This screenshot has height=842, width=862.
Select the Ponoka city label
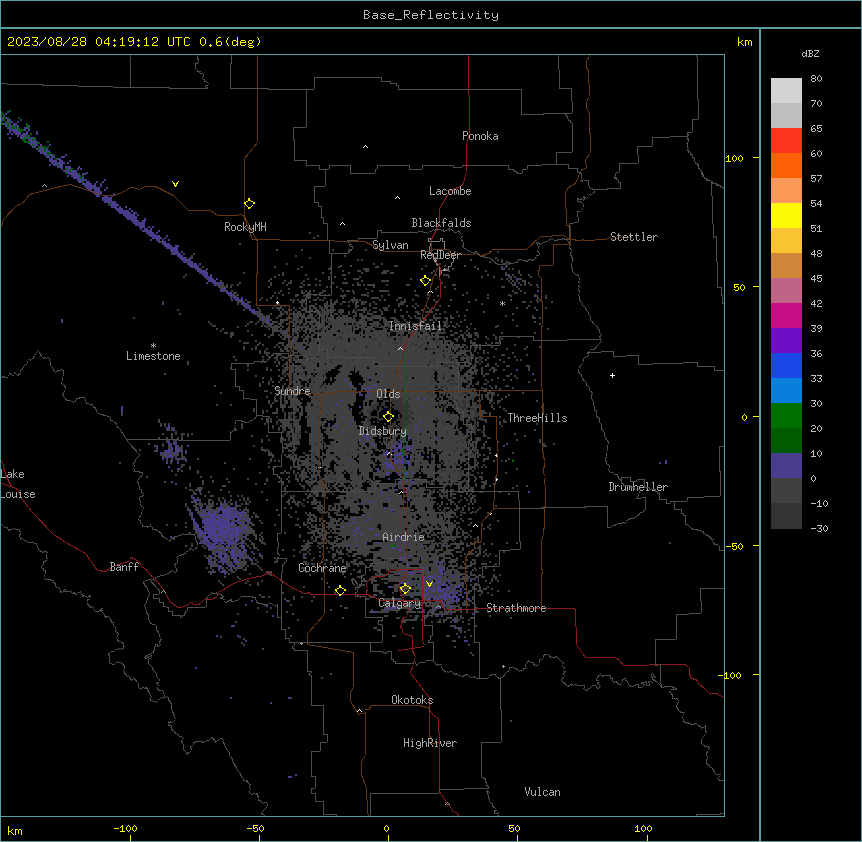480,136
